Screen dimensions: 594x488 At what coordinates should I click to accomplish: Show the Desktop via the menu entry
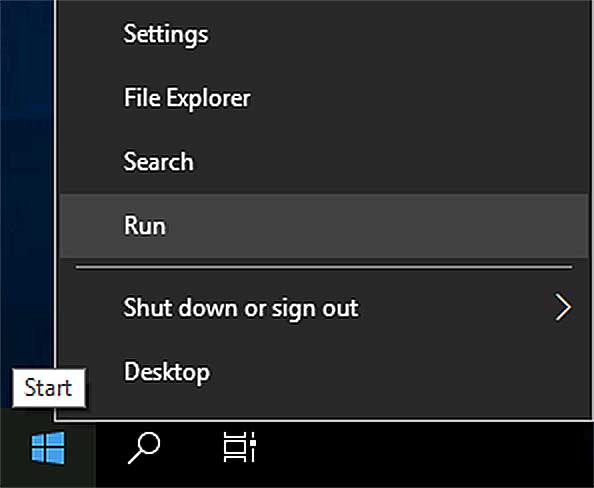click(x=324, y=372)
